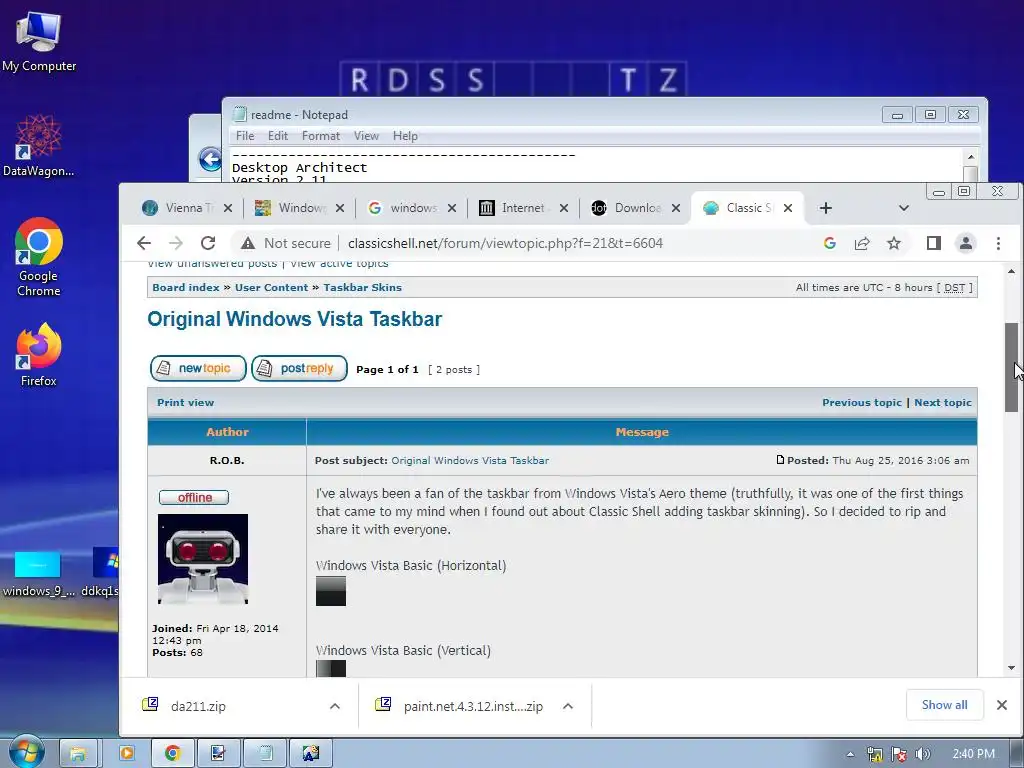The height and width of the screenshot is (768, 1024).
Task: Open Print view link
Action: point(185,402)
